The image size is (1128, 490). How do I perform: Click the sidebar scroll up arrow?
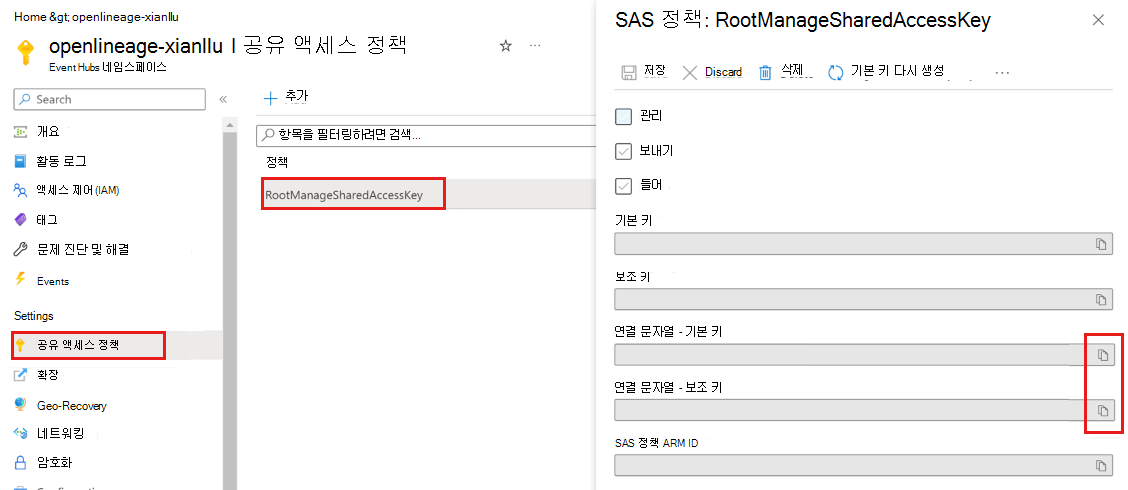point(229,125)
